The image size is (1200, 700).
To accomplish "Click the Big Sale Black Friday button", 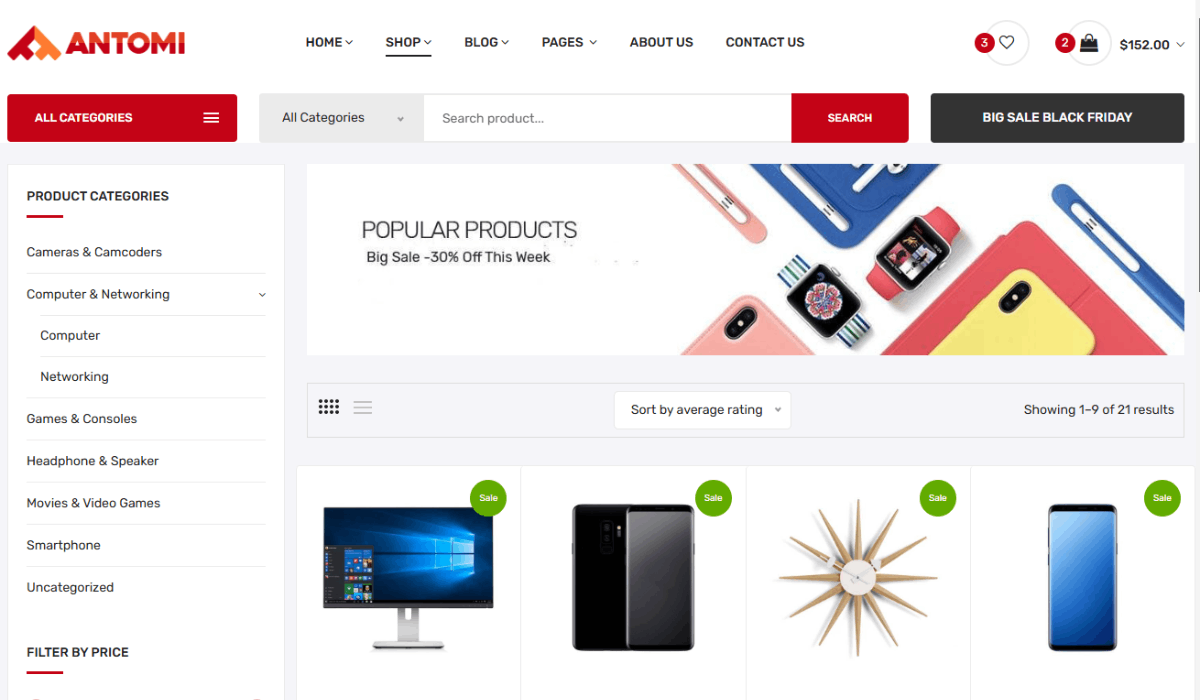I will coord(1058,118).
